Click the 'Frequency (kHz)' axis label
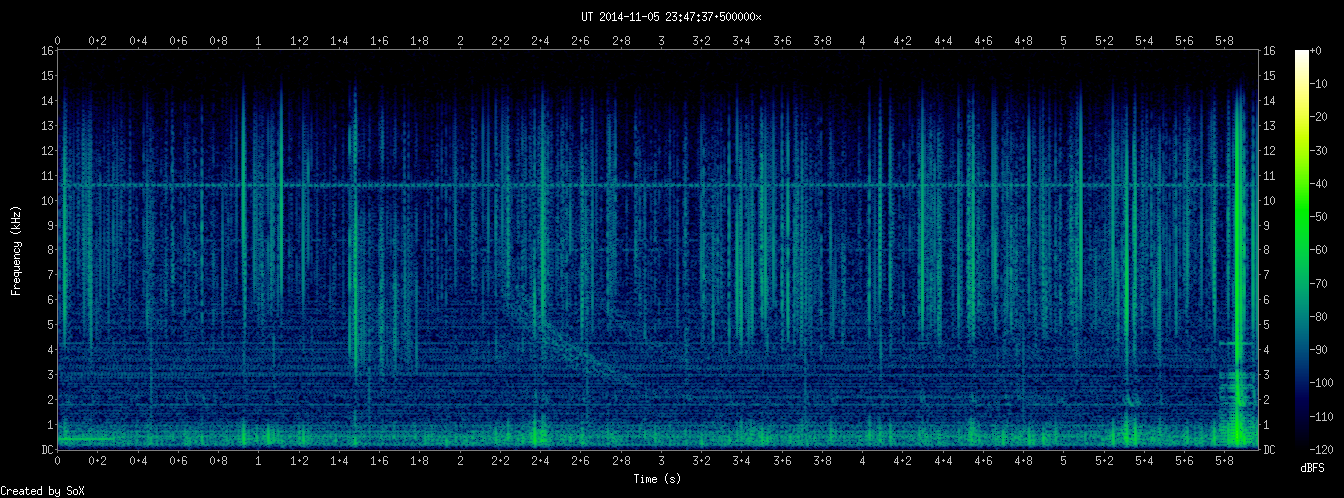Image resolution: width=1344 pixels, height=498 pixels. [x=16, y=250]
